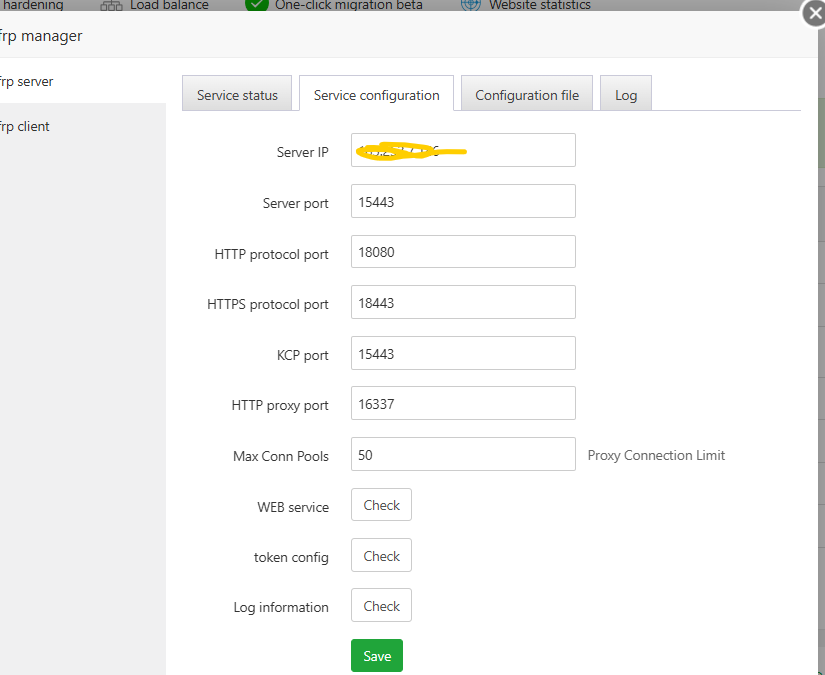Click the Load balance icon
825x675 pixels.
click(111, 5)
